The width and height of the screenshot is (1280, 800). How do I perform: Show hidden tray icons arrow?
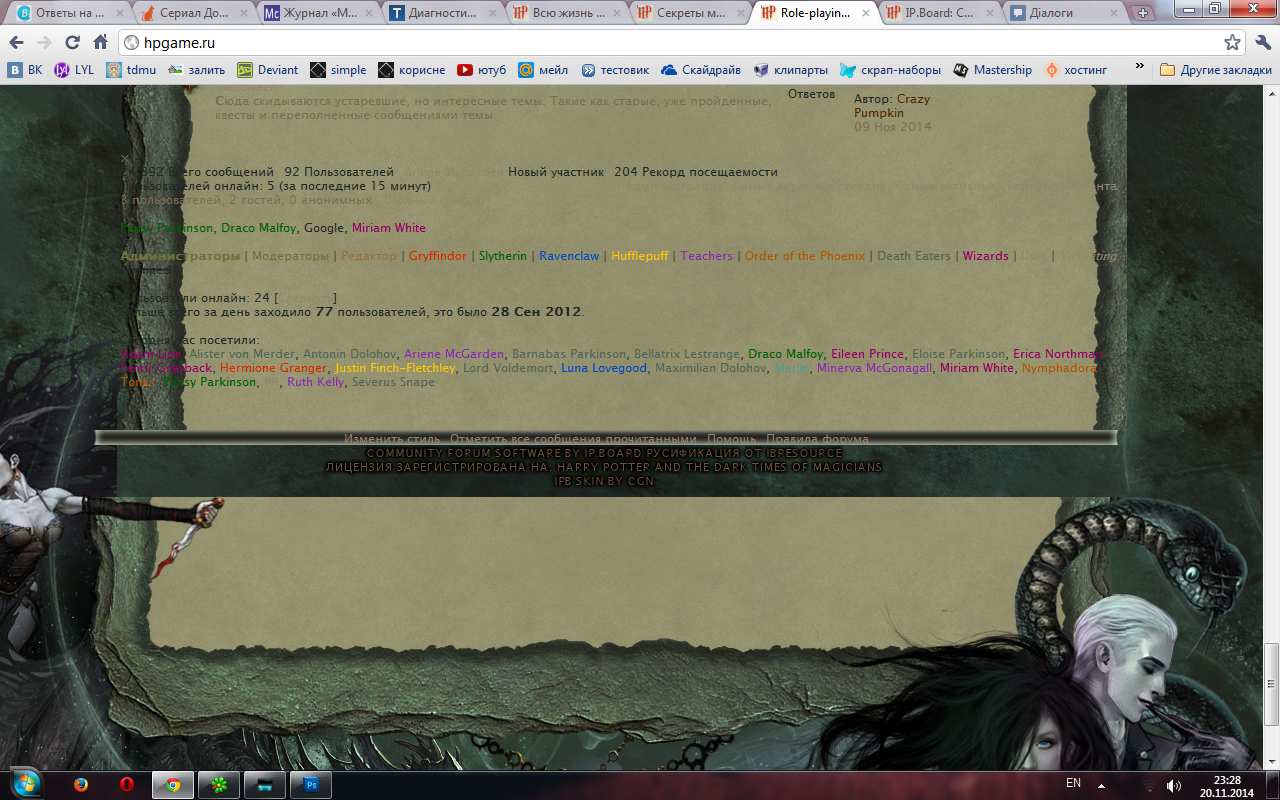click(1101, 785)
